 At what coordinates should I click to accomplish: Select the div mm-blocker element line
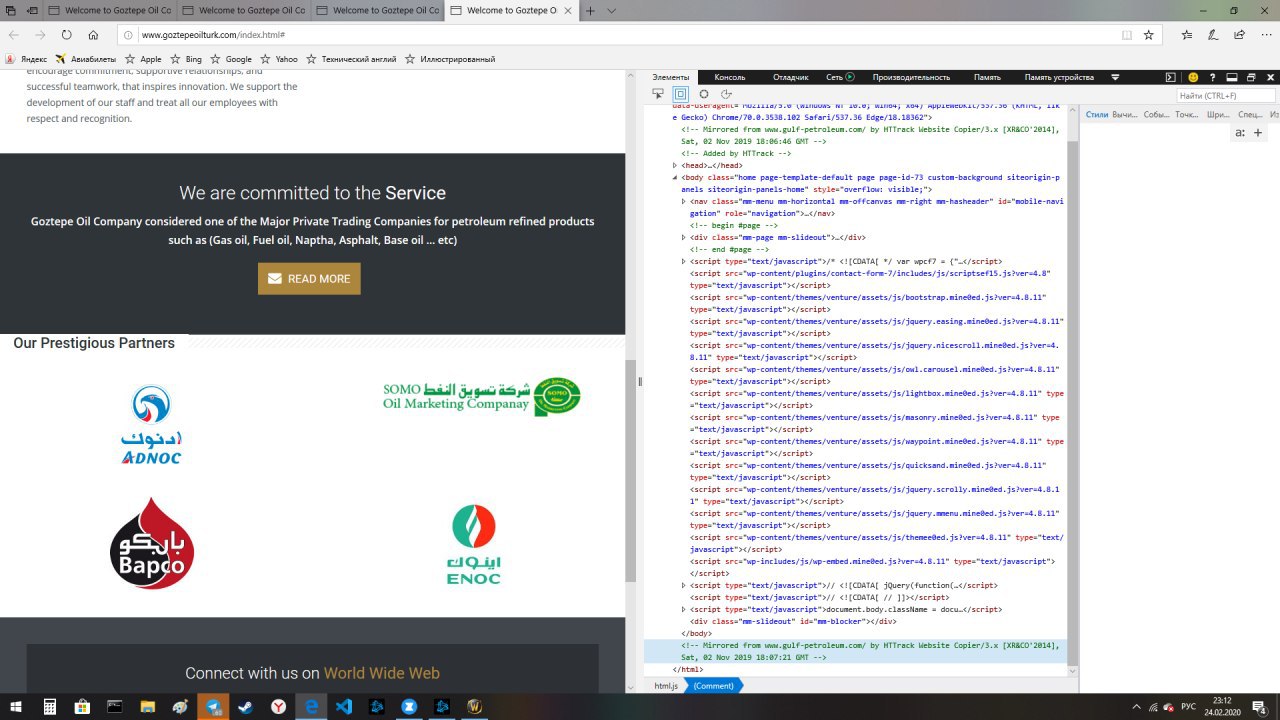tap(792, 621)
